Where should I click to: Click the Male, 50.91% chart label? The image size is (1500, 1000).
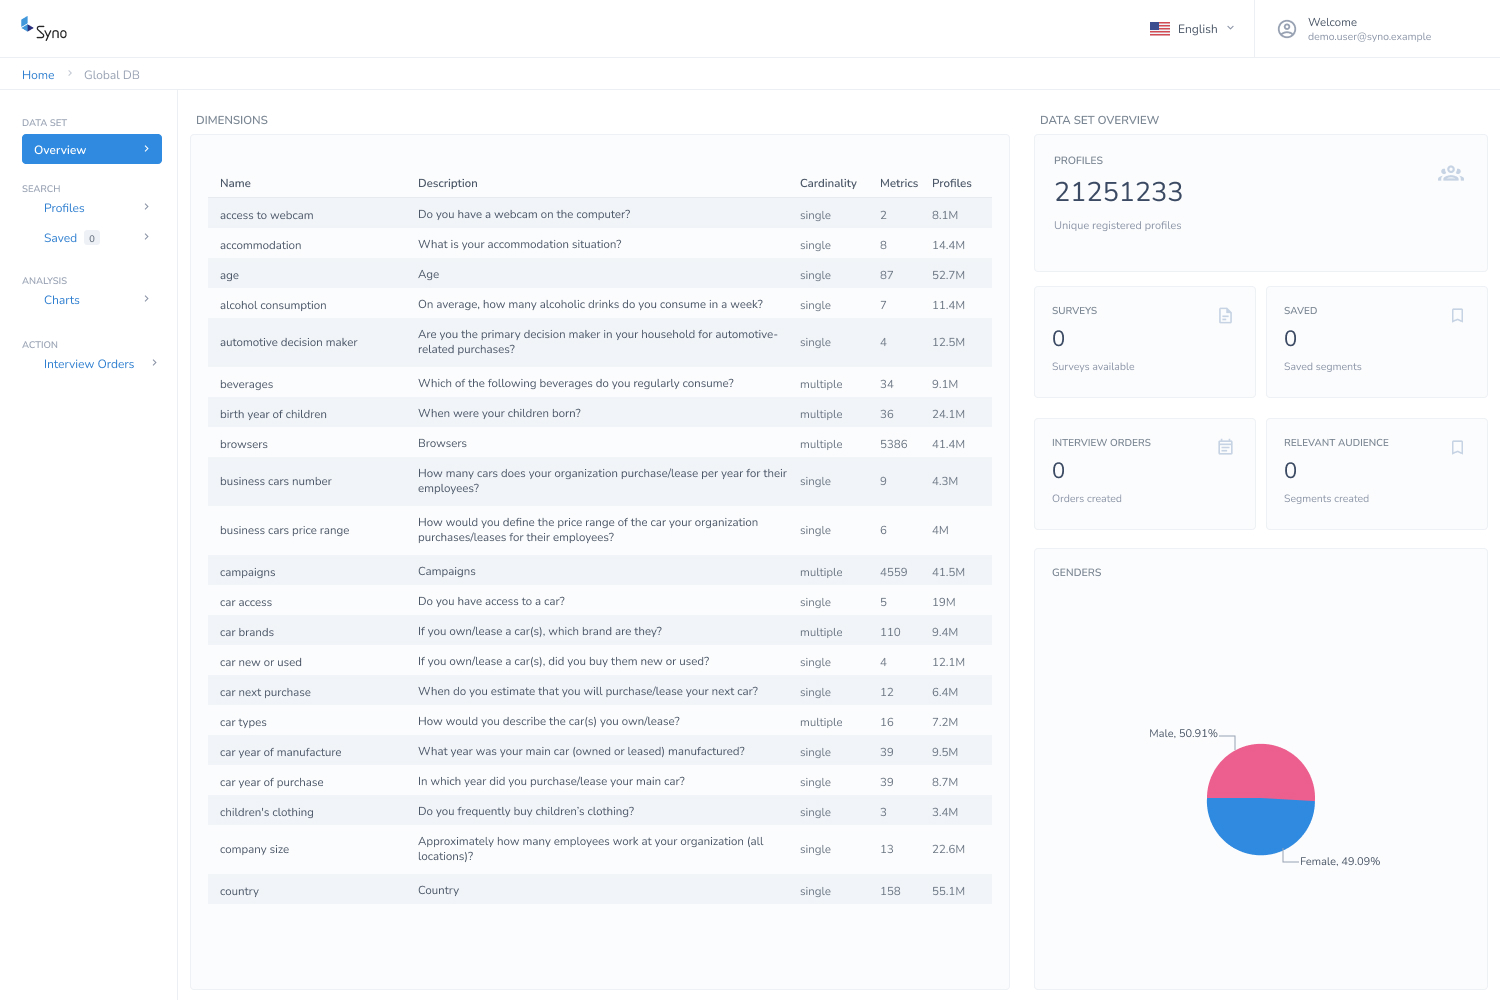click(x=1183, y=733)
